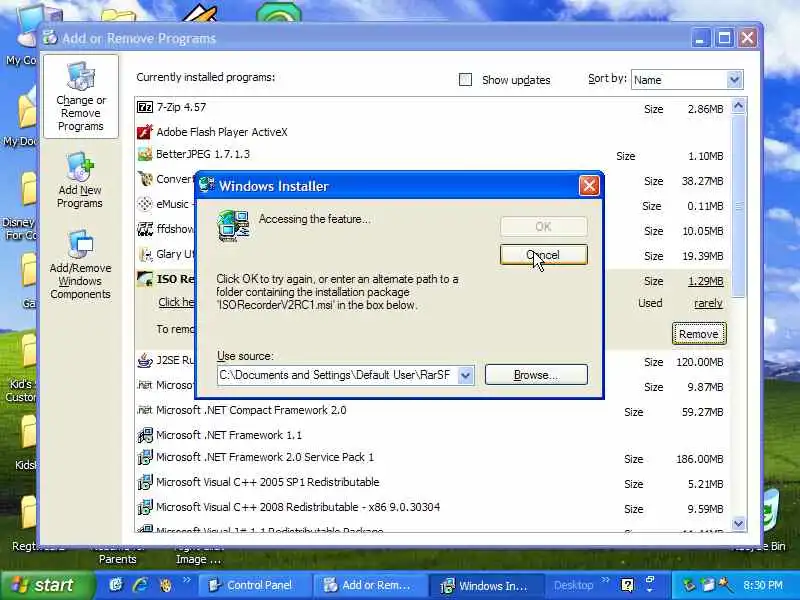Click the Browse... button
Image resolution: width=800 pixels, height=600 pixels.
tap(536, 375)
